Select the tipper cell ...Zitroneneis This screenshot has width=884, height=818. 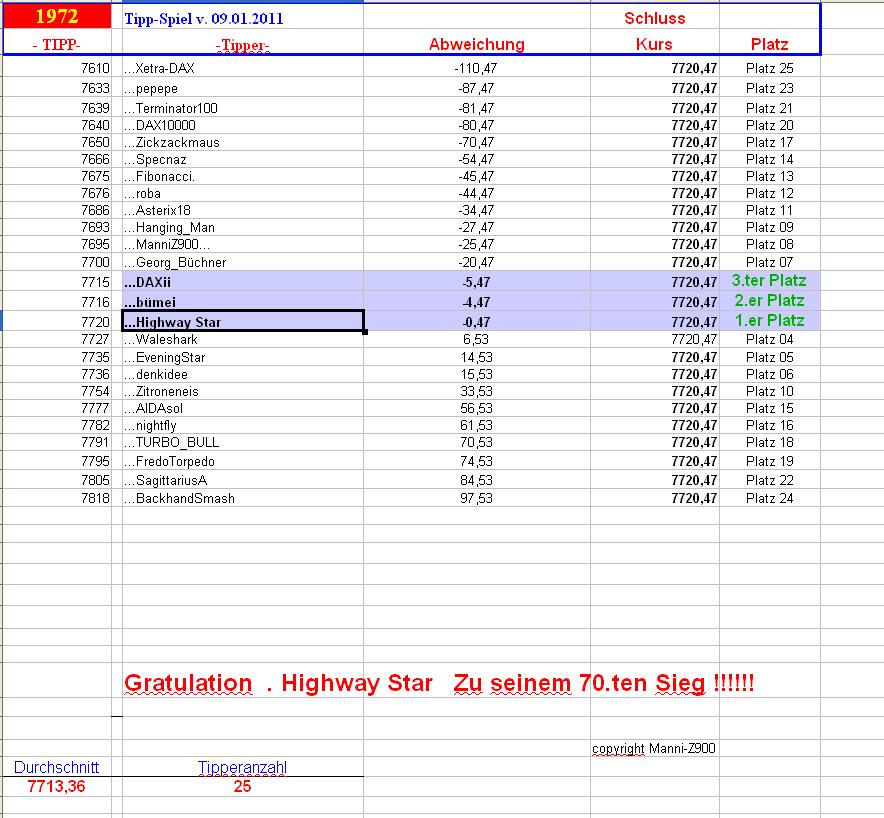[x=243, y=391]
